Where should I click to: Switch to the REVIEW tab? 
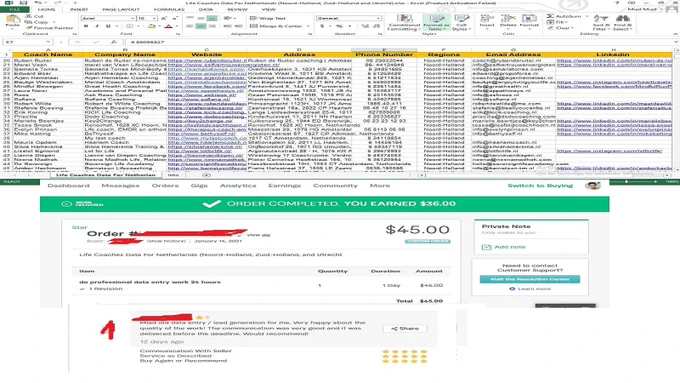237,9
